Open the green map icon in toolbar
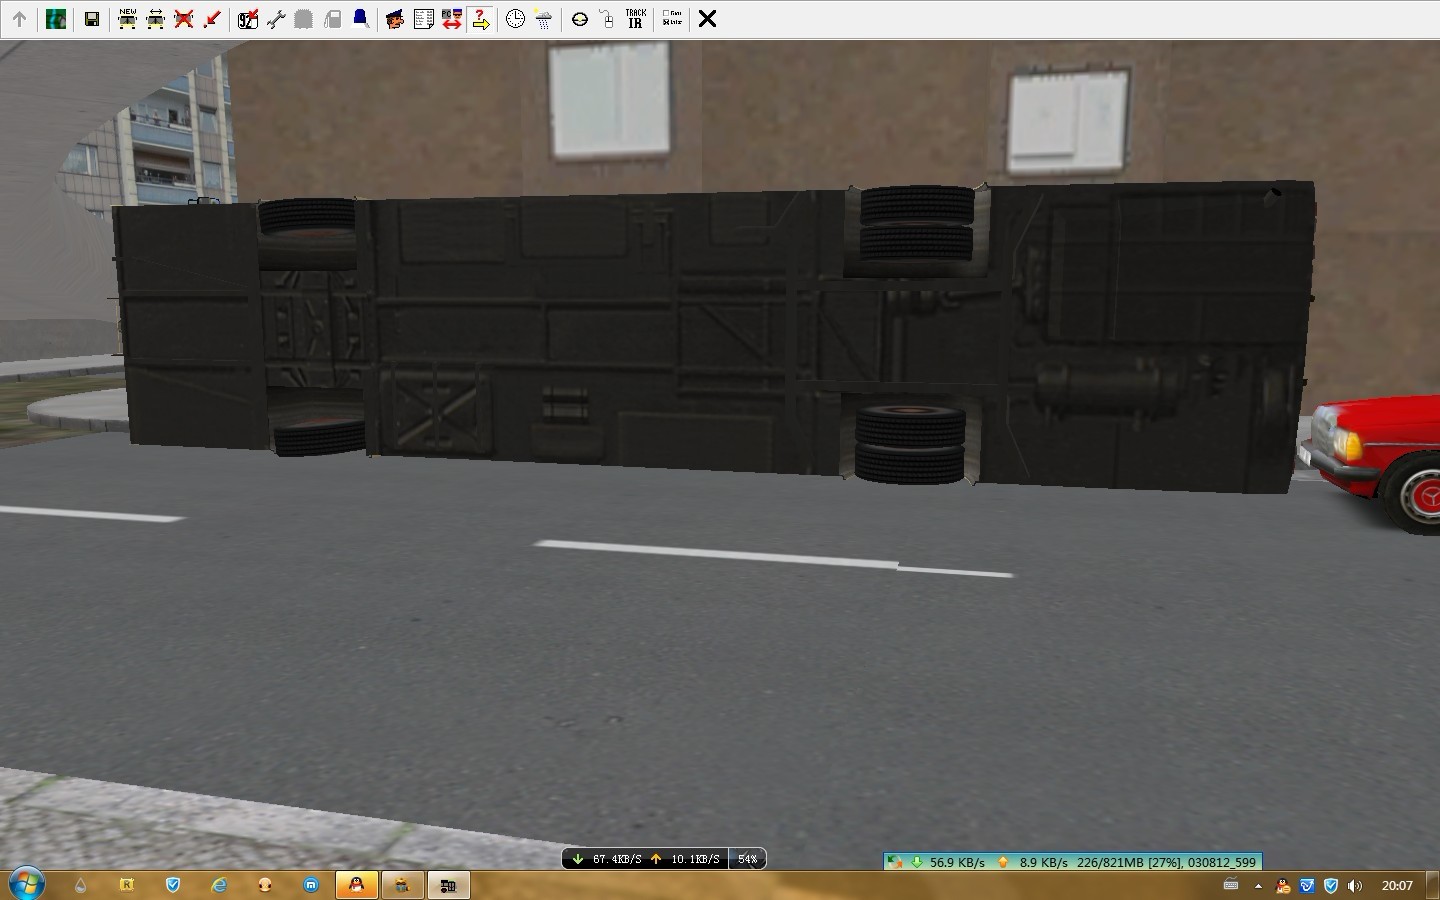The image size is (1440, 900). click(56, 19)
